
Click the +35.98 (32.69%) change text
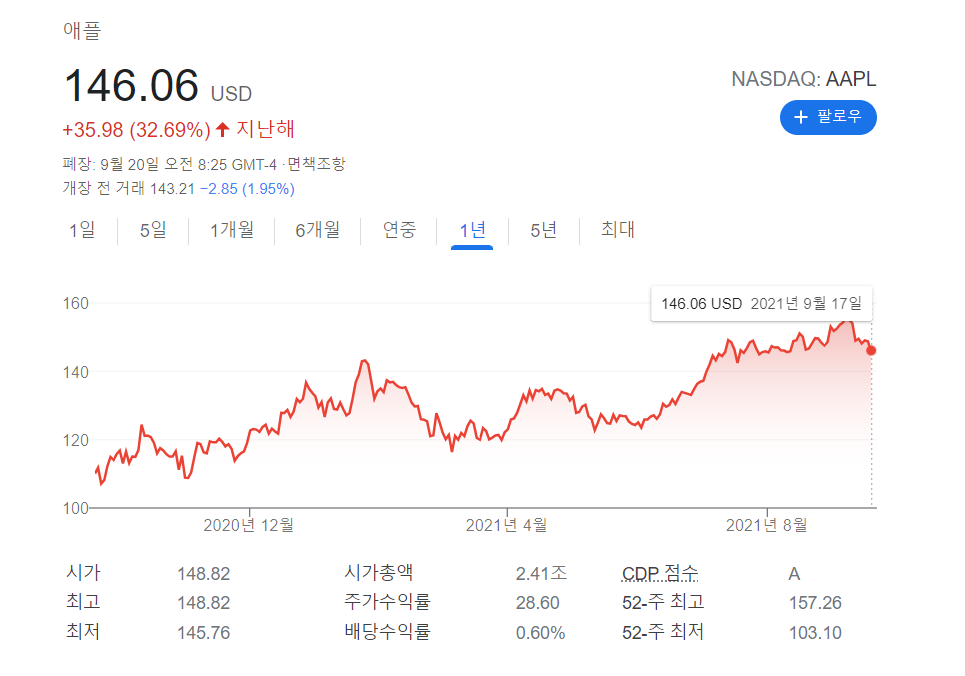click(x=137, y=130)
